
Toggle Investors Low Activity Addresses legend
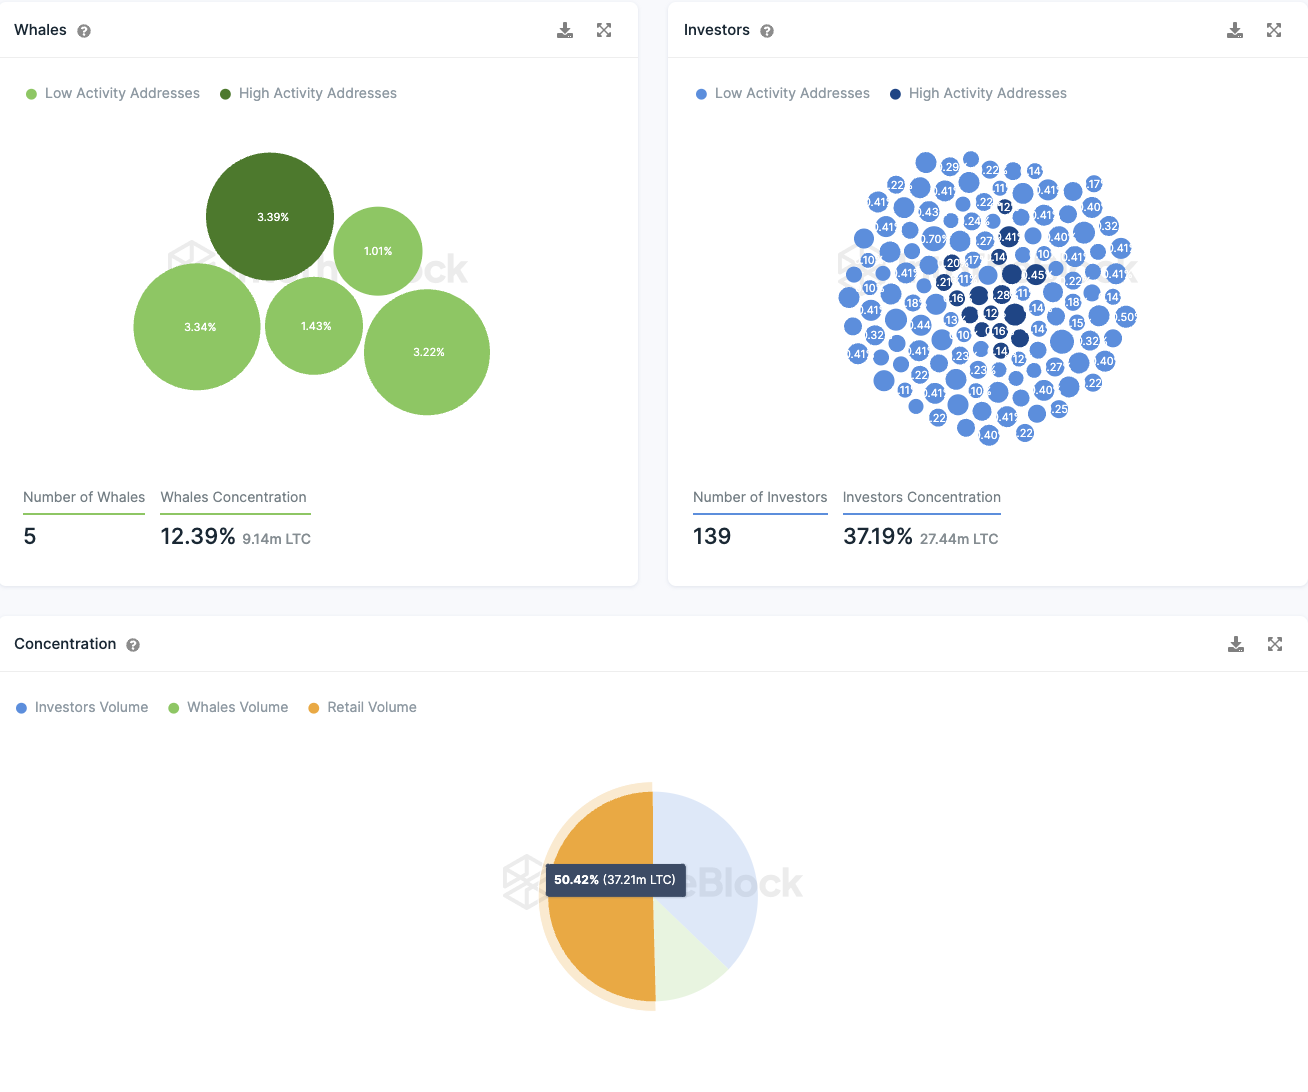(783, 93)
